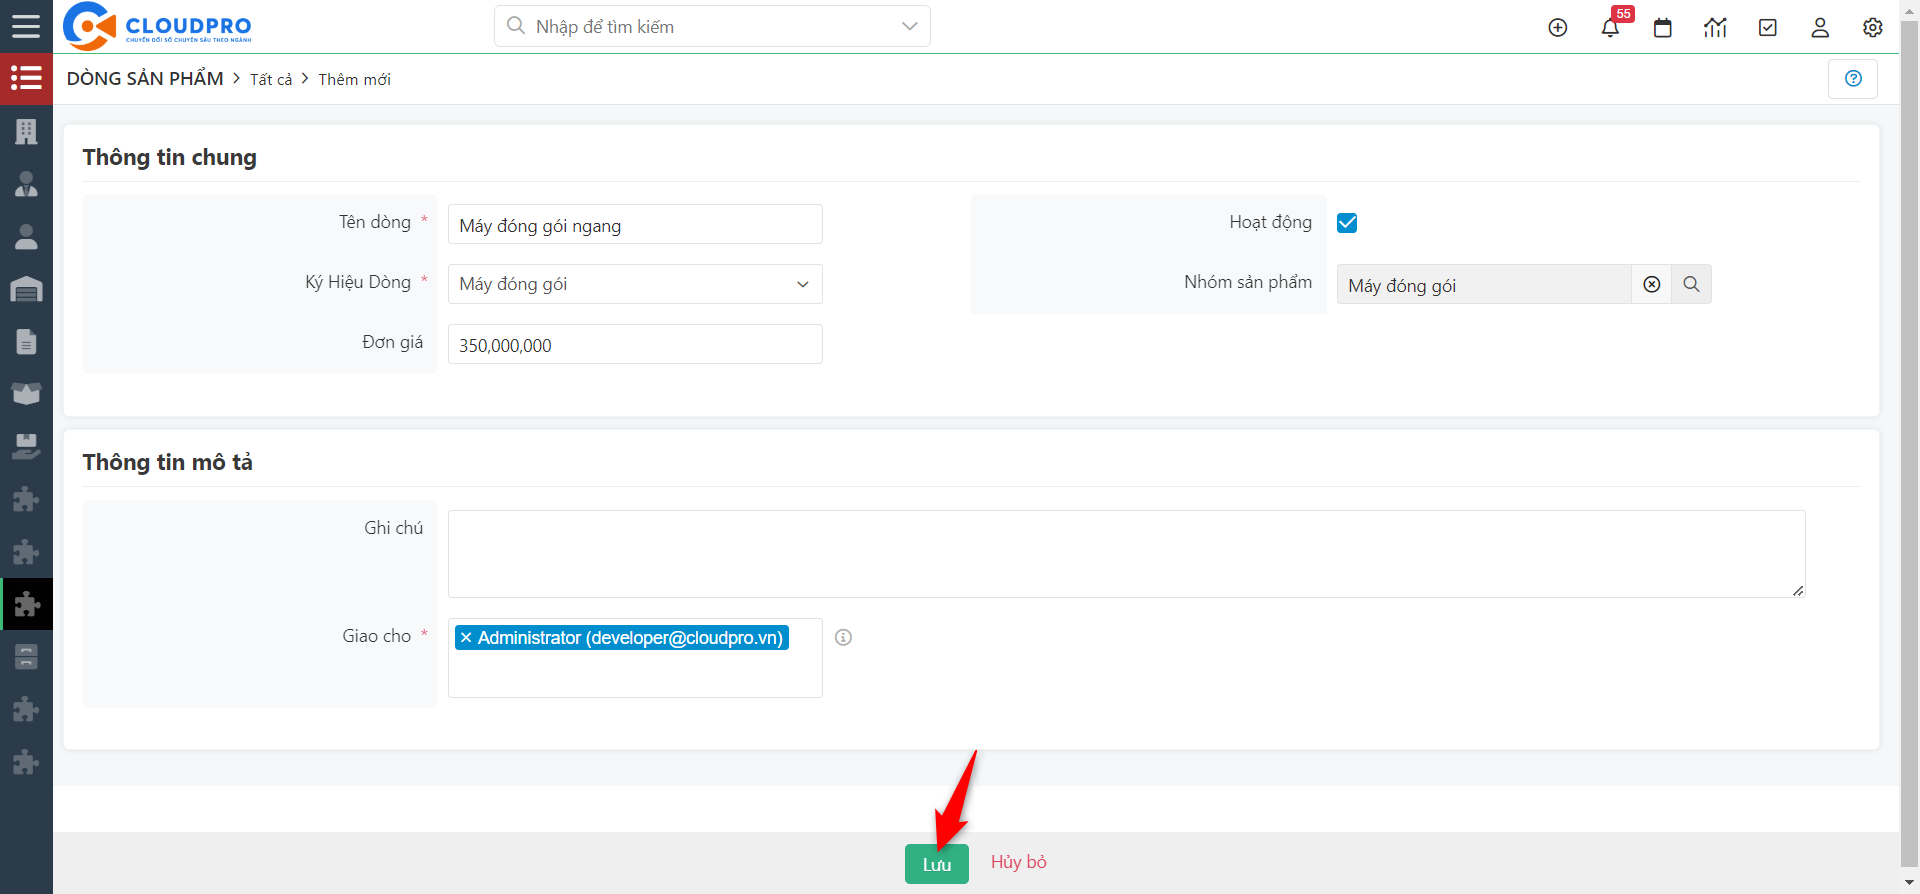Click the Ghi chú textarea
The width and height of the screenshot is (1920, 894).
click(x=1127, y=554)
